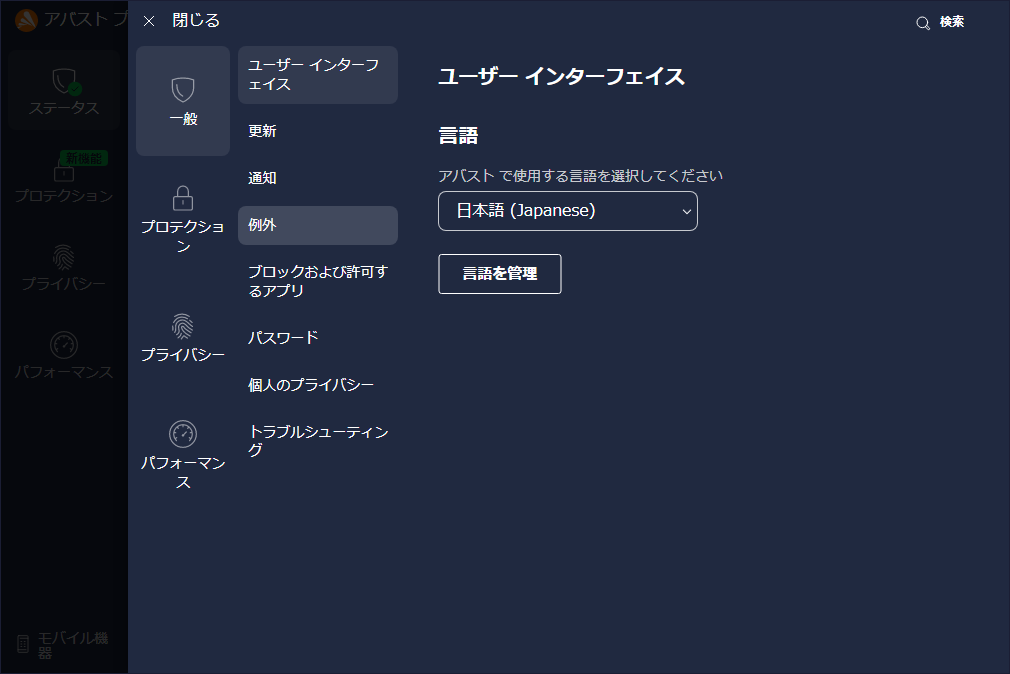Click the Avast logo in the main window
1010x674 pixels.
[26, 21]
